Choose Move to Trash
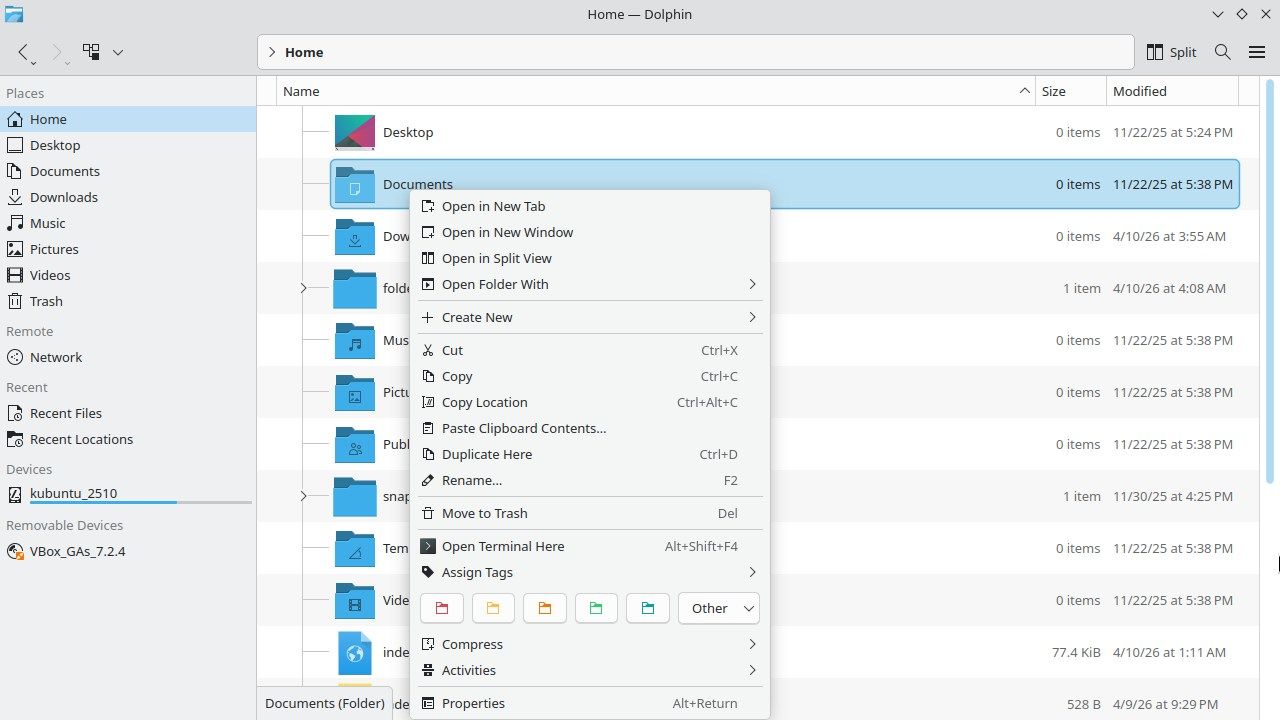This screenshot has height=720, width=1280. tap(590, 513)
